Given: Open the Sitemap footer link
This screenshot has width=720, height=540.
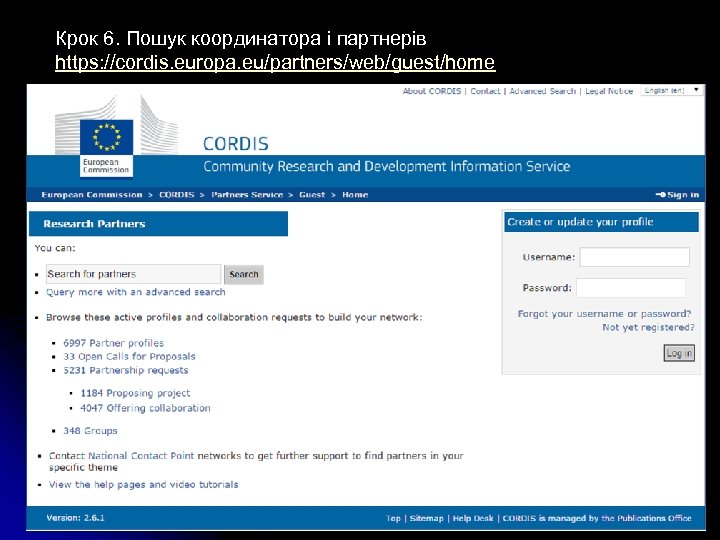Looking at the screenshot, I should (x=427, y=518).
